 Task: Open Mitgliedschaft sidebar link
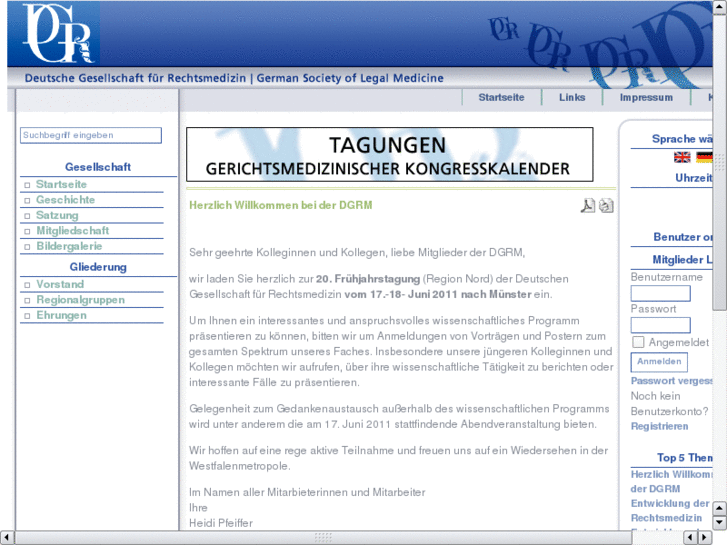tap(72, 231)
